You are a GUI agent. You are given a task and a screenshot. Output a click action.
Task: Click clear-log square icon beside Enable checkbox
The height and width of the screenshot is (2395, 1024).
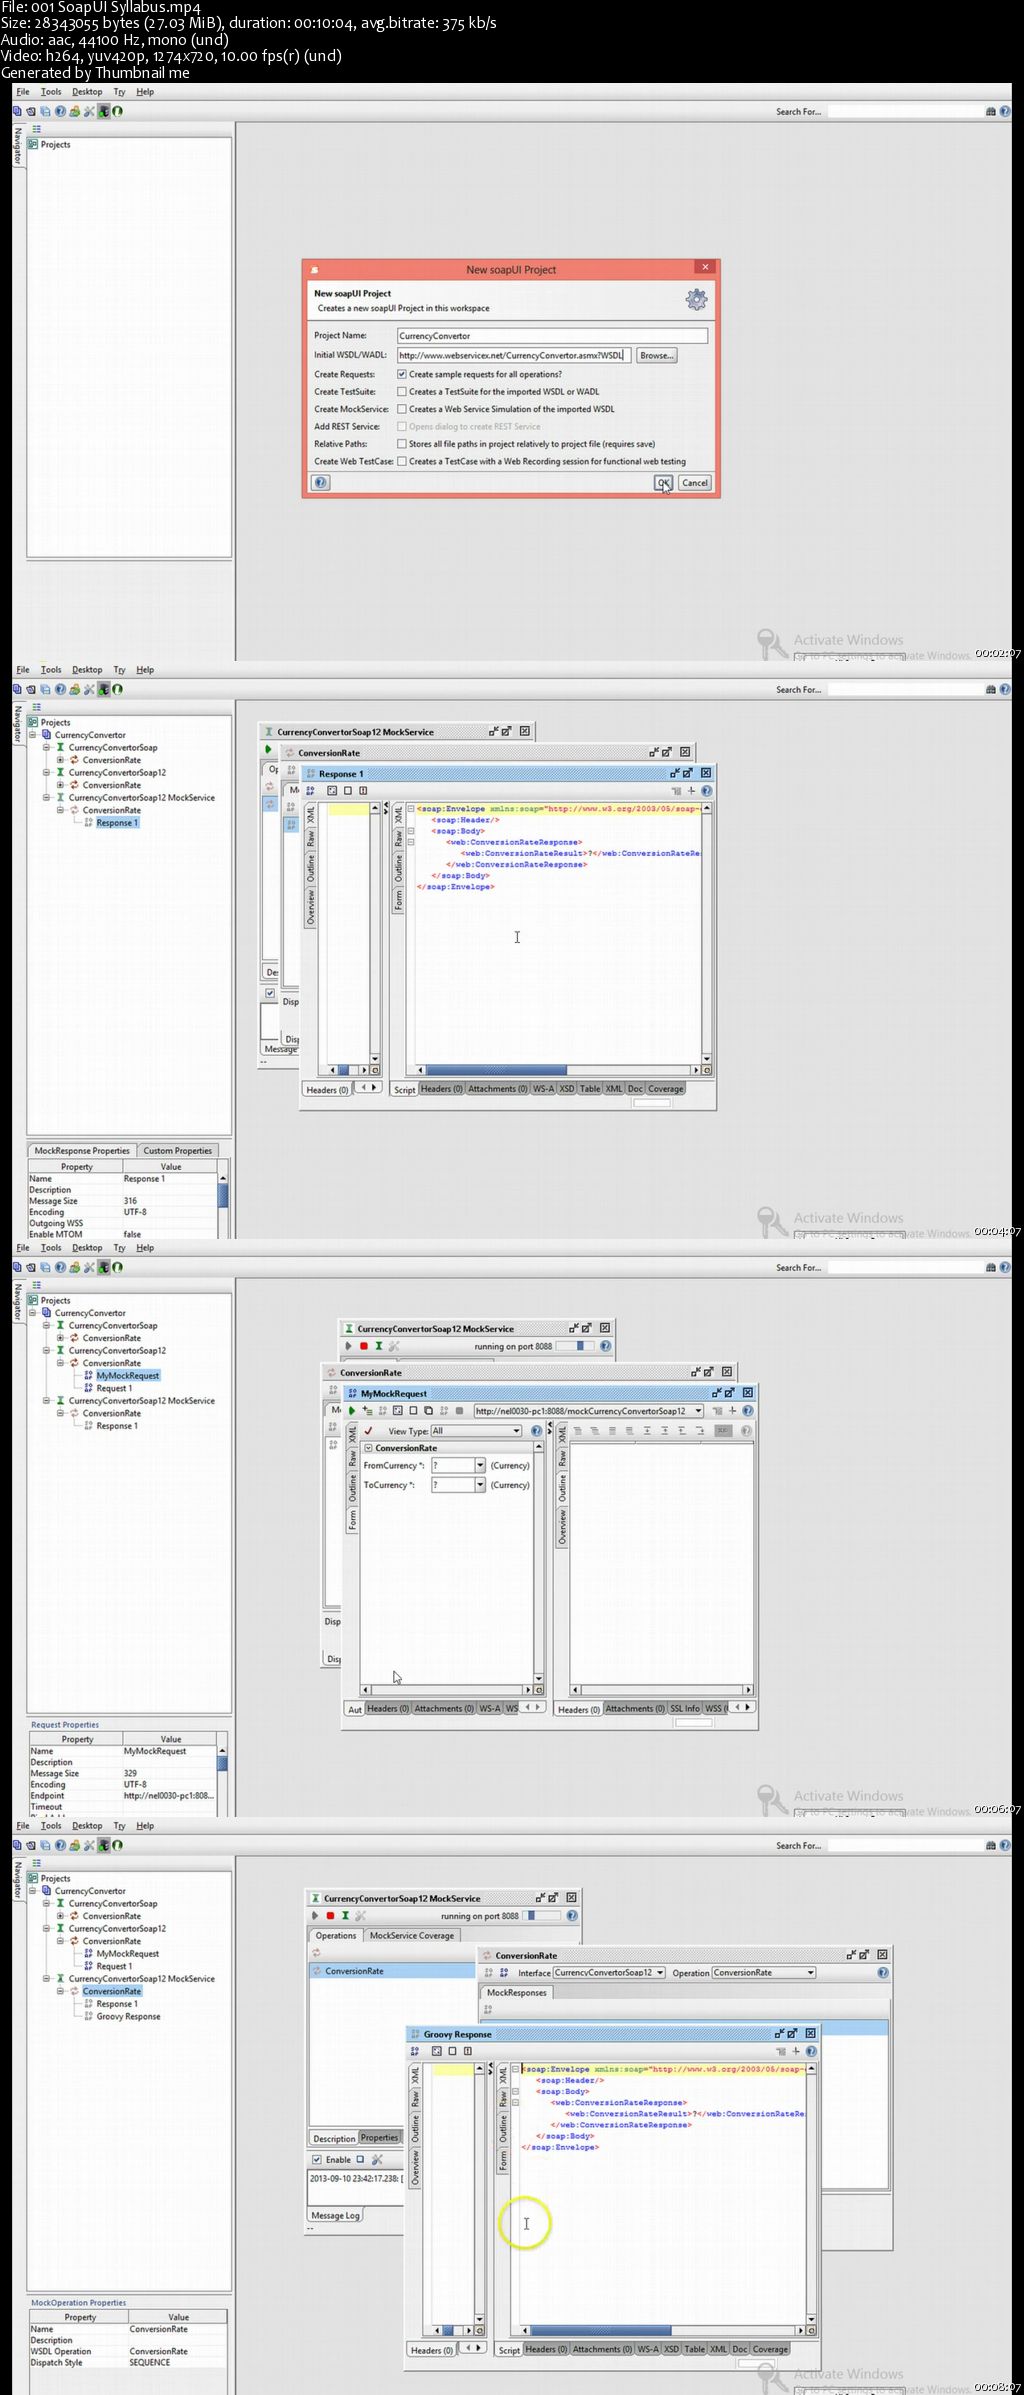[361, 2160]
